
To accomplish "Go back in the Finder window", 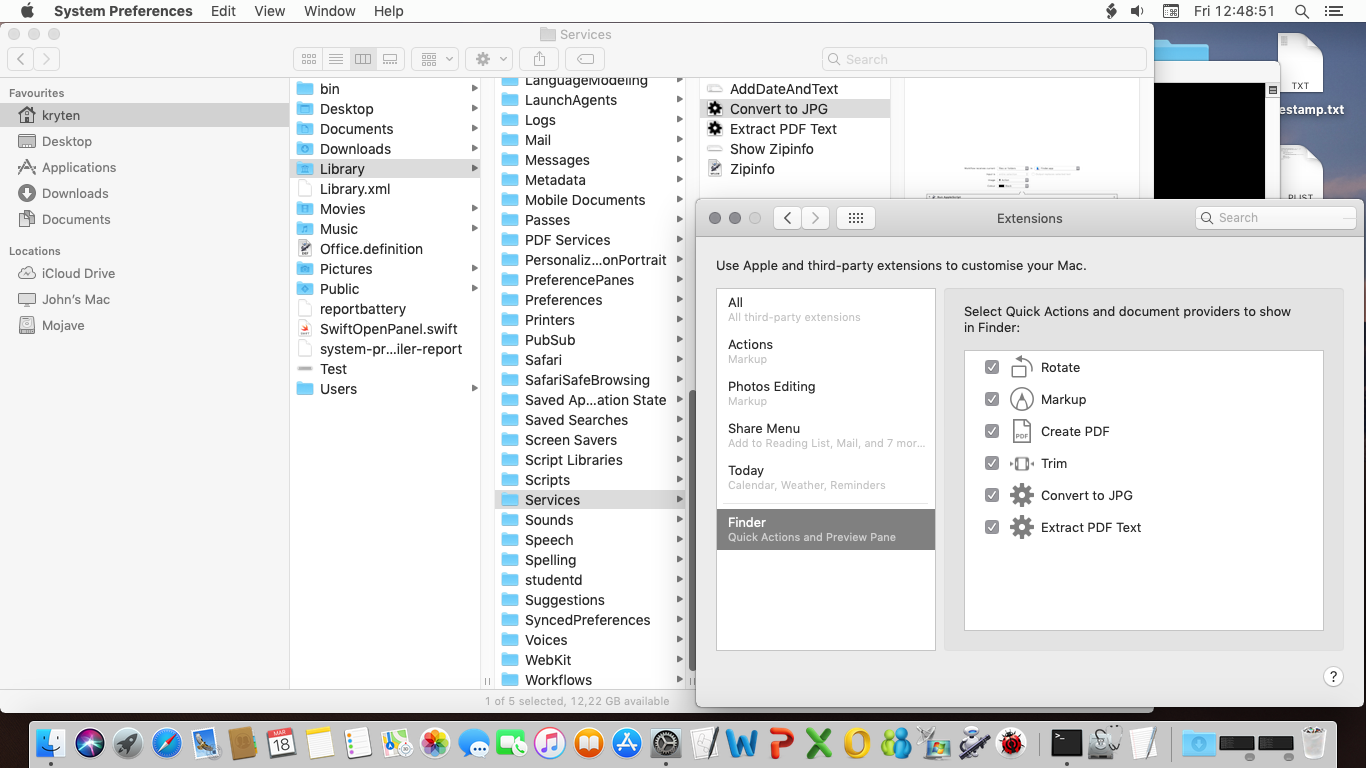I will point(21,59).
